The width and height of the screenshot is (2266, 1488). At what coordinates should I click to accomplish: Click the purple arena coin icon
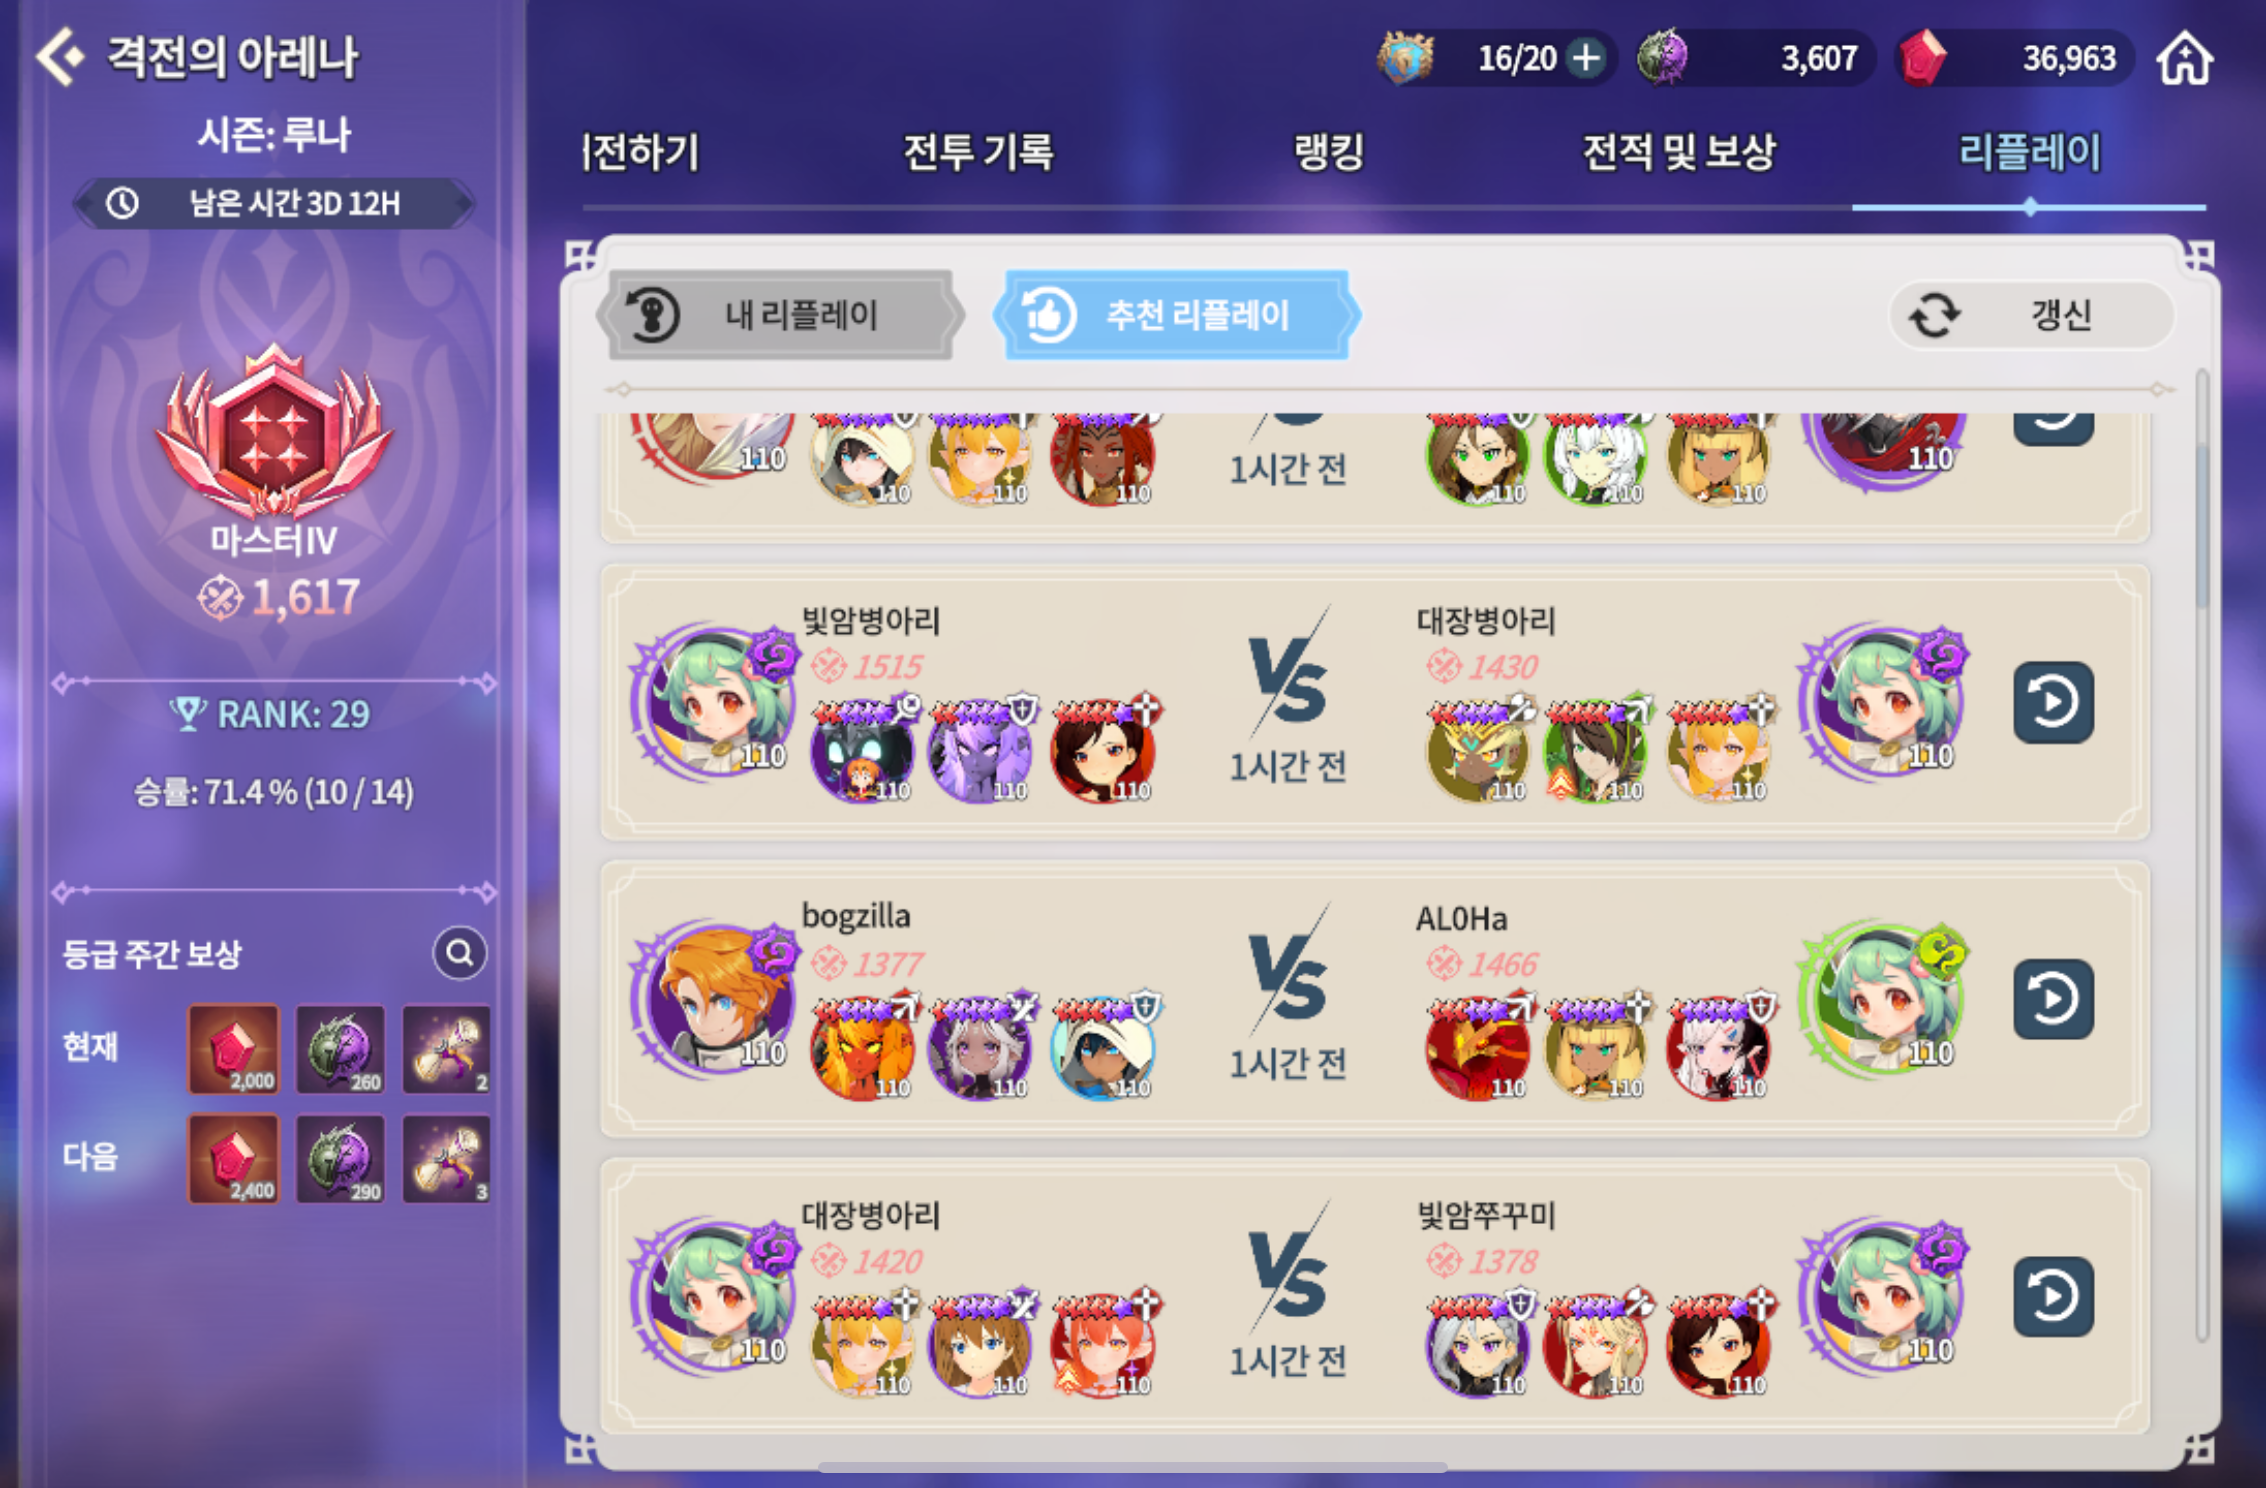pos(1663,57)
